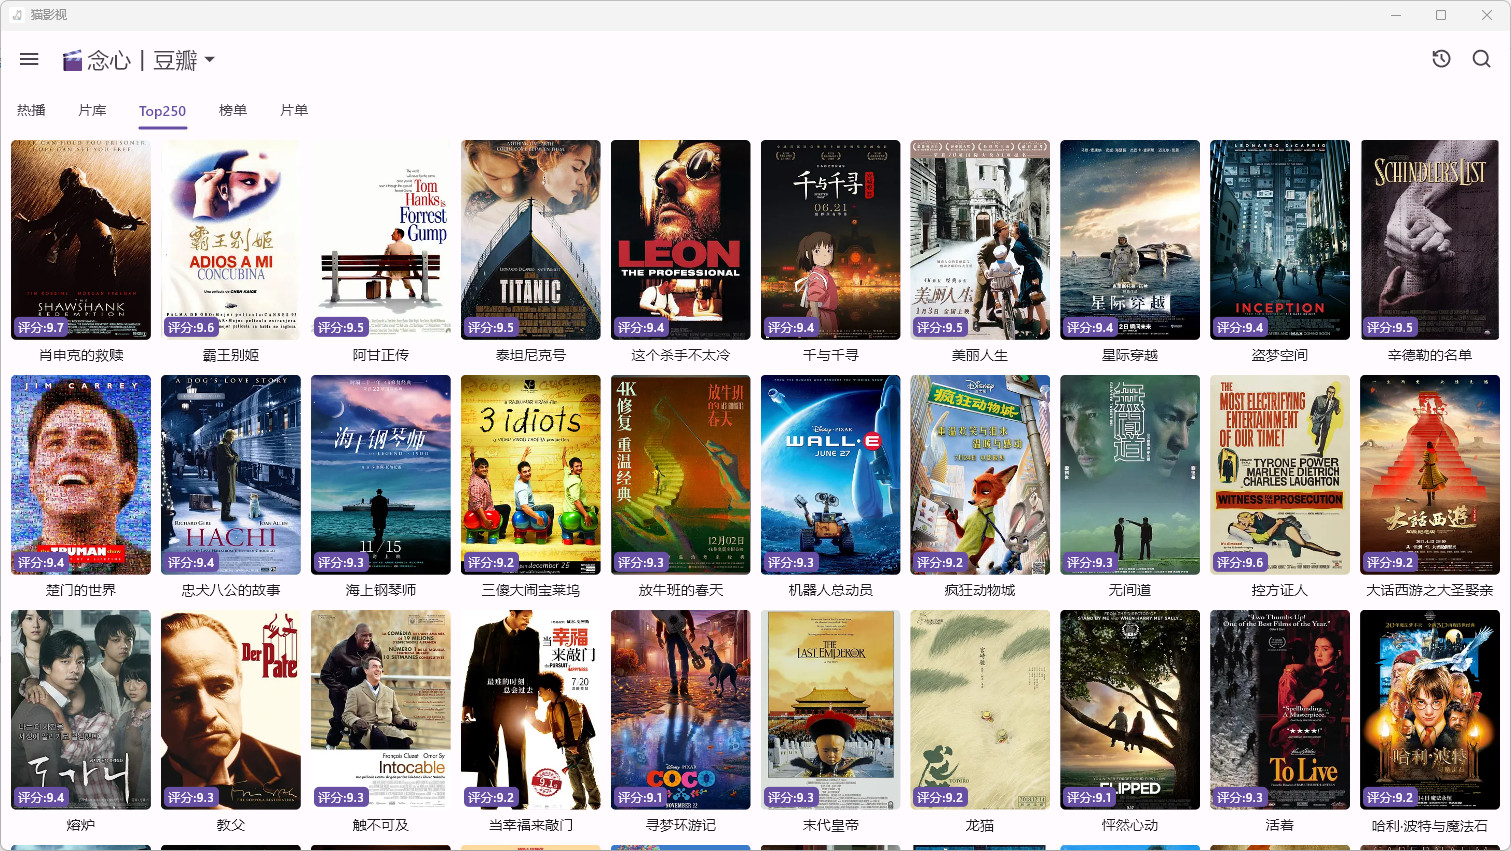The height and width of the screenshot is (851, 1511).
Task: Open the 肖申克的救赎 poster
Action: click(81, 240)
